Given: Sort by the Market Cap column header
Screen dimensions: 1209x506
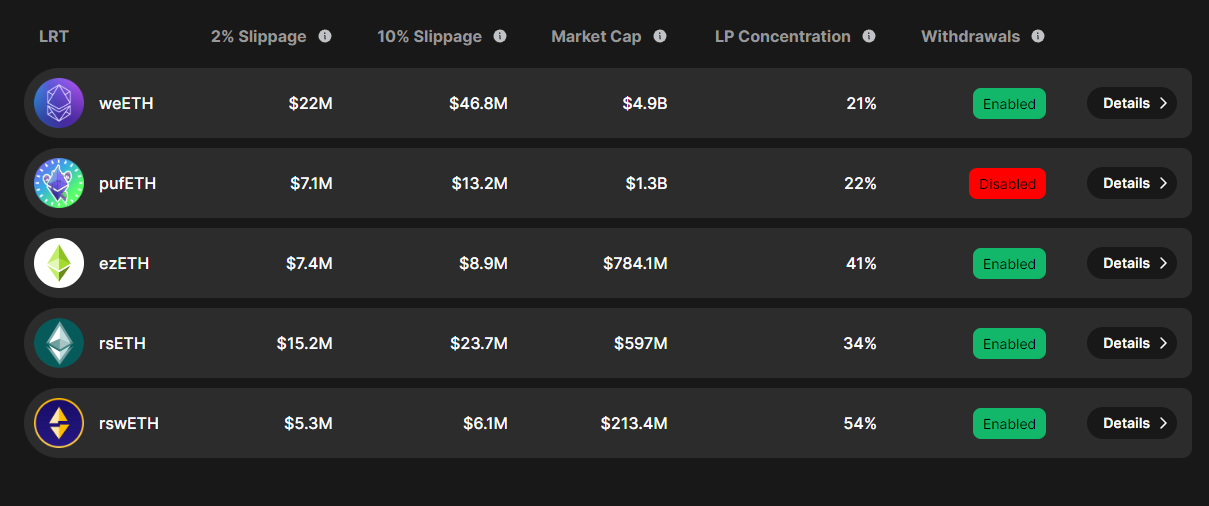Looking at the screenshot, I should (596, 36).
